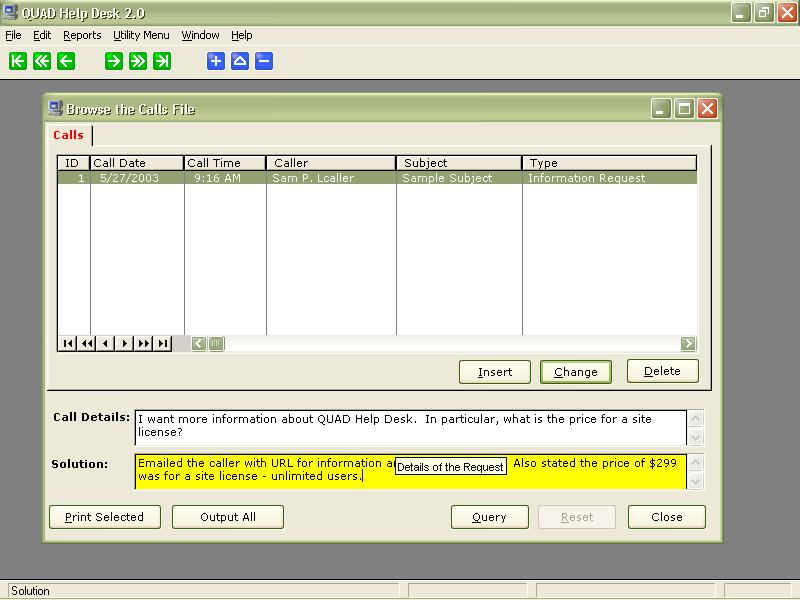Click inside the Call Details text field
This screenshot has width=800, height=600.
(x=411, y=428)
